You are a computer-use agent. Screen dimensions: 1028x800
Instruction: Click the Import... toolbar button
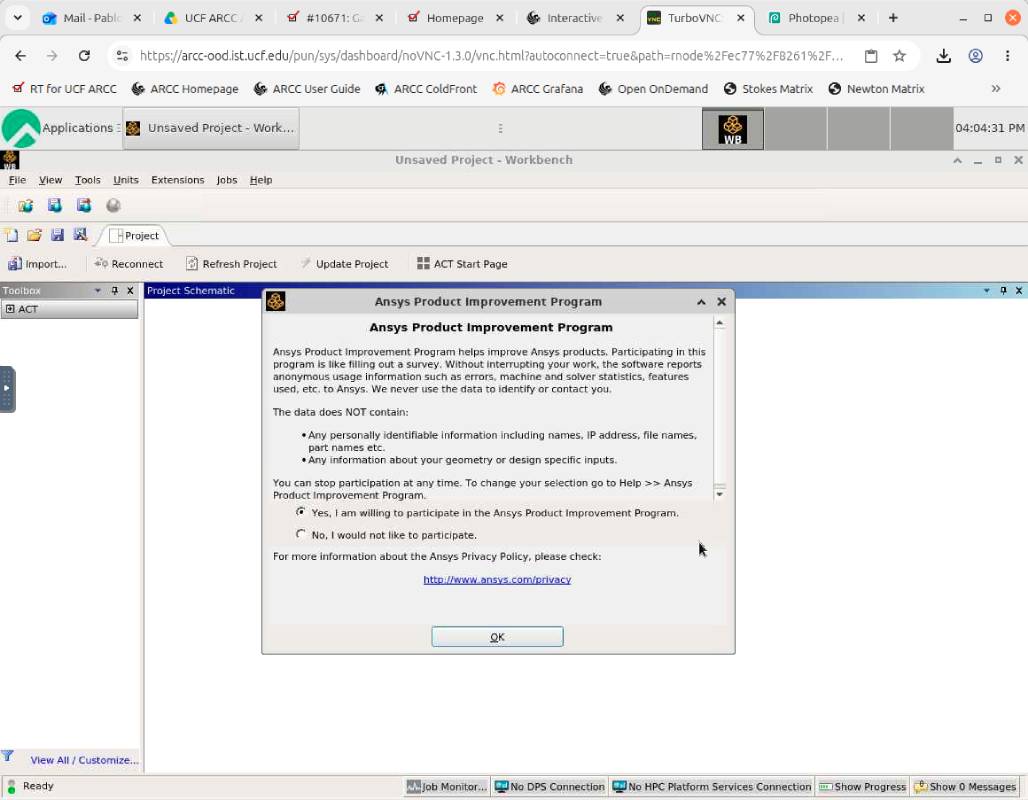[37, 264]
